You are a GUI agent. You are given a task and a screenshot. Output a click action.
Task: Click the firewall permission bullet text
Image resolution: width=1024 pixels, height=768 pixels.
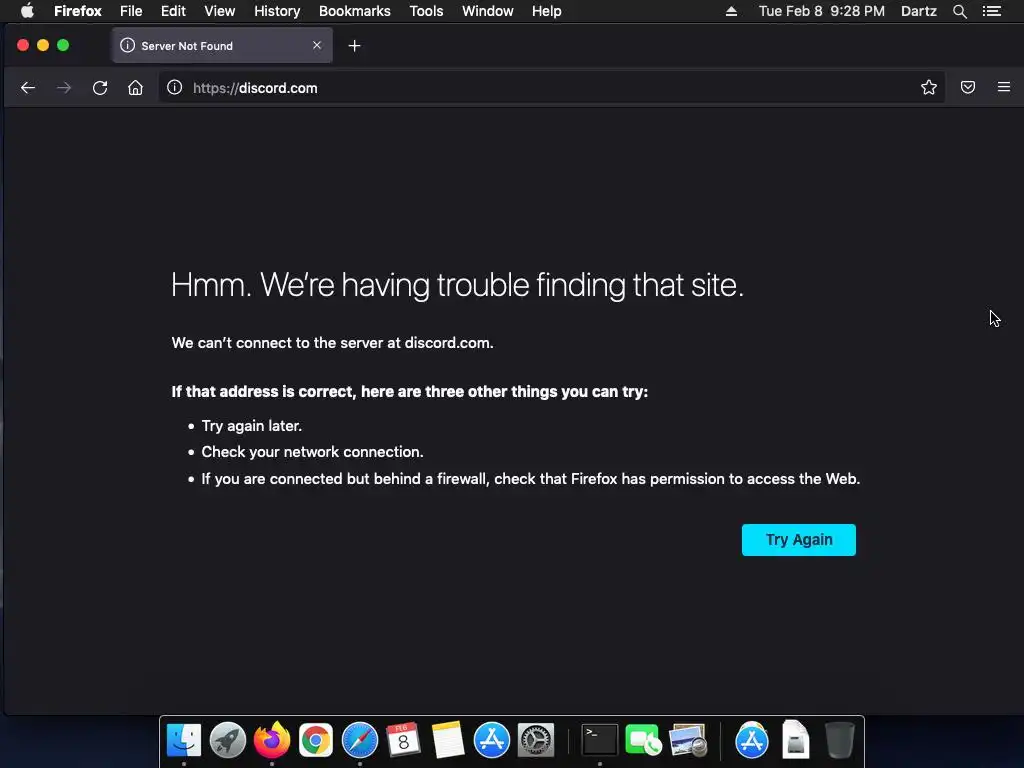click(x=530, y=479)
